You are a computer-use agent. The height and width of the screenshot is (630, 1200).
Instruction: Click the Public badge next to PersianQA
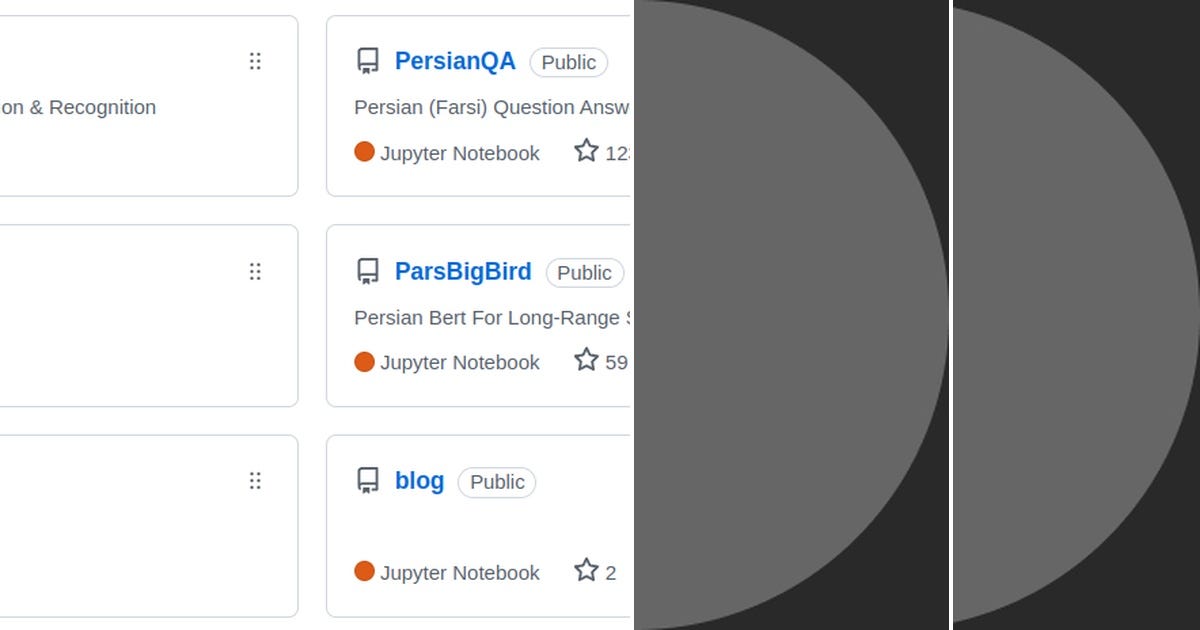(x=569, y=62)
